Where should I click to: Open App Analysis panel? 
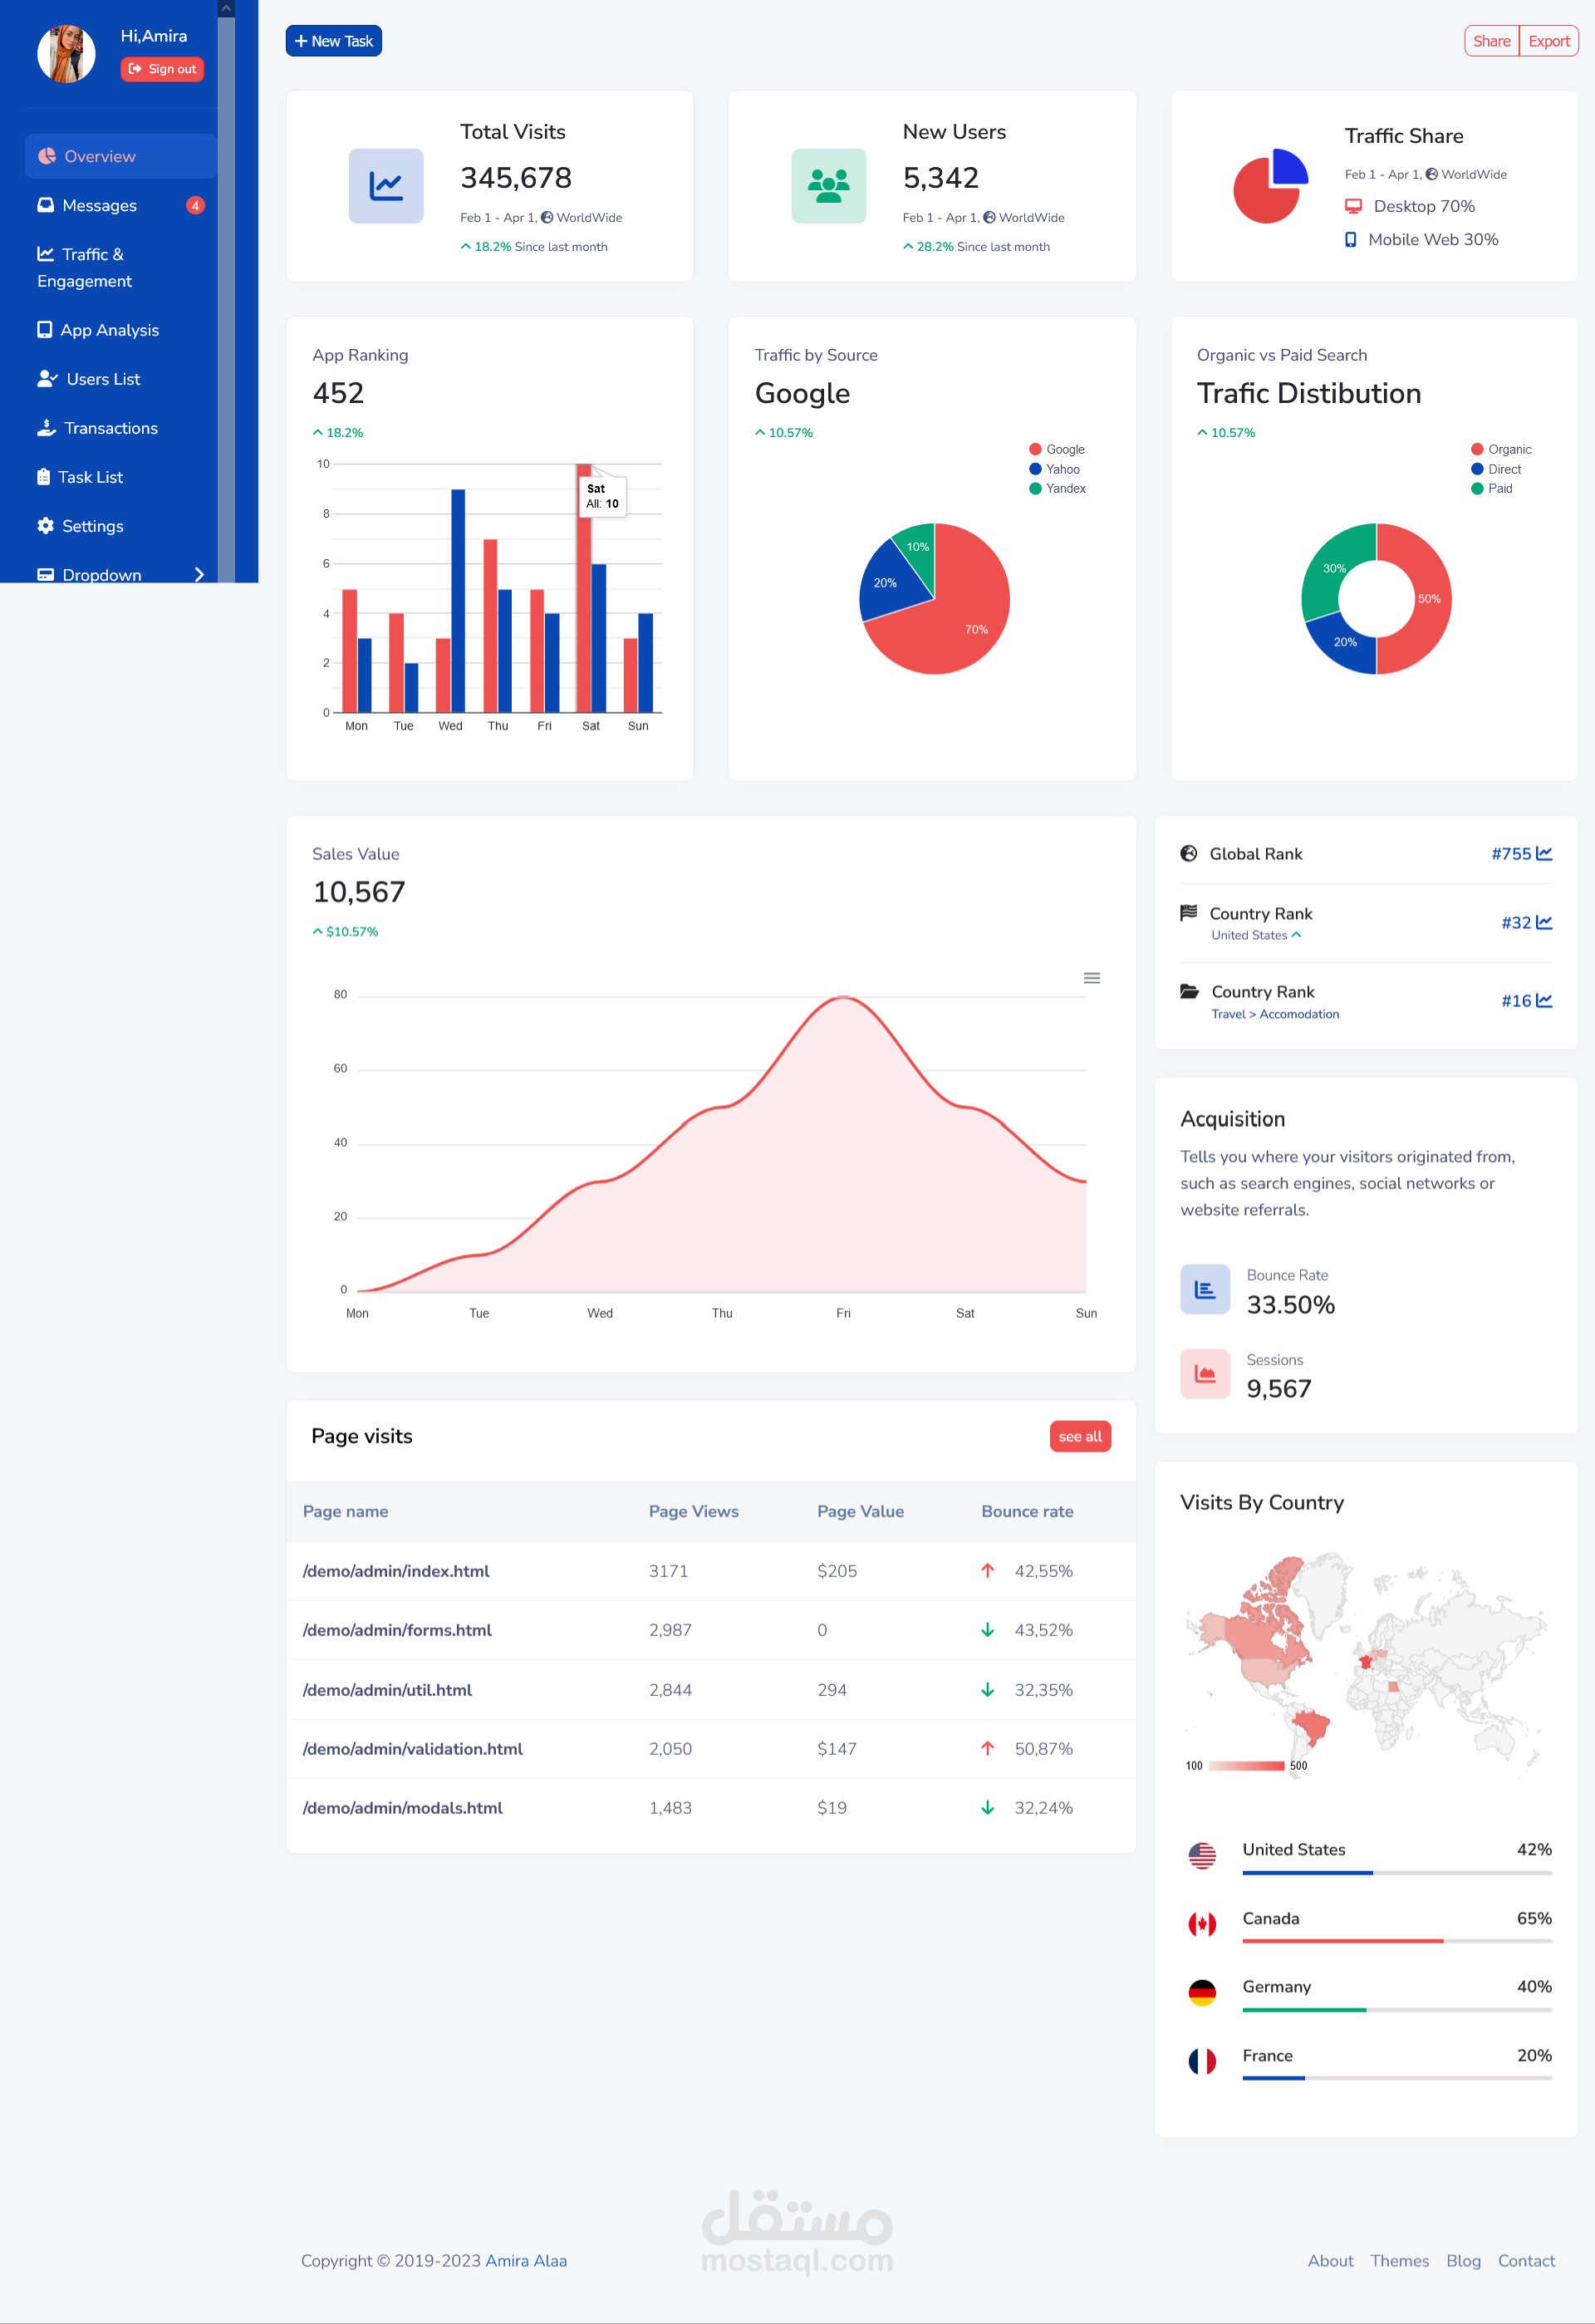(x=110, y=330)
